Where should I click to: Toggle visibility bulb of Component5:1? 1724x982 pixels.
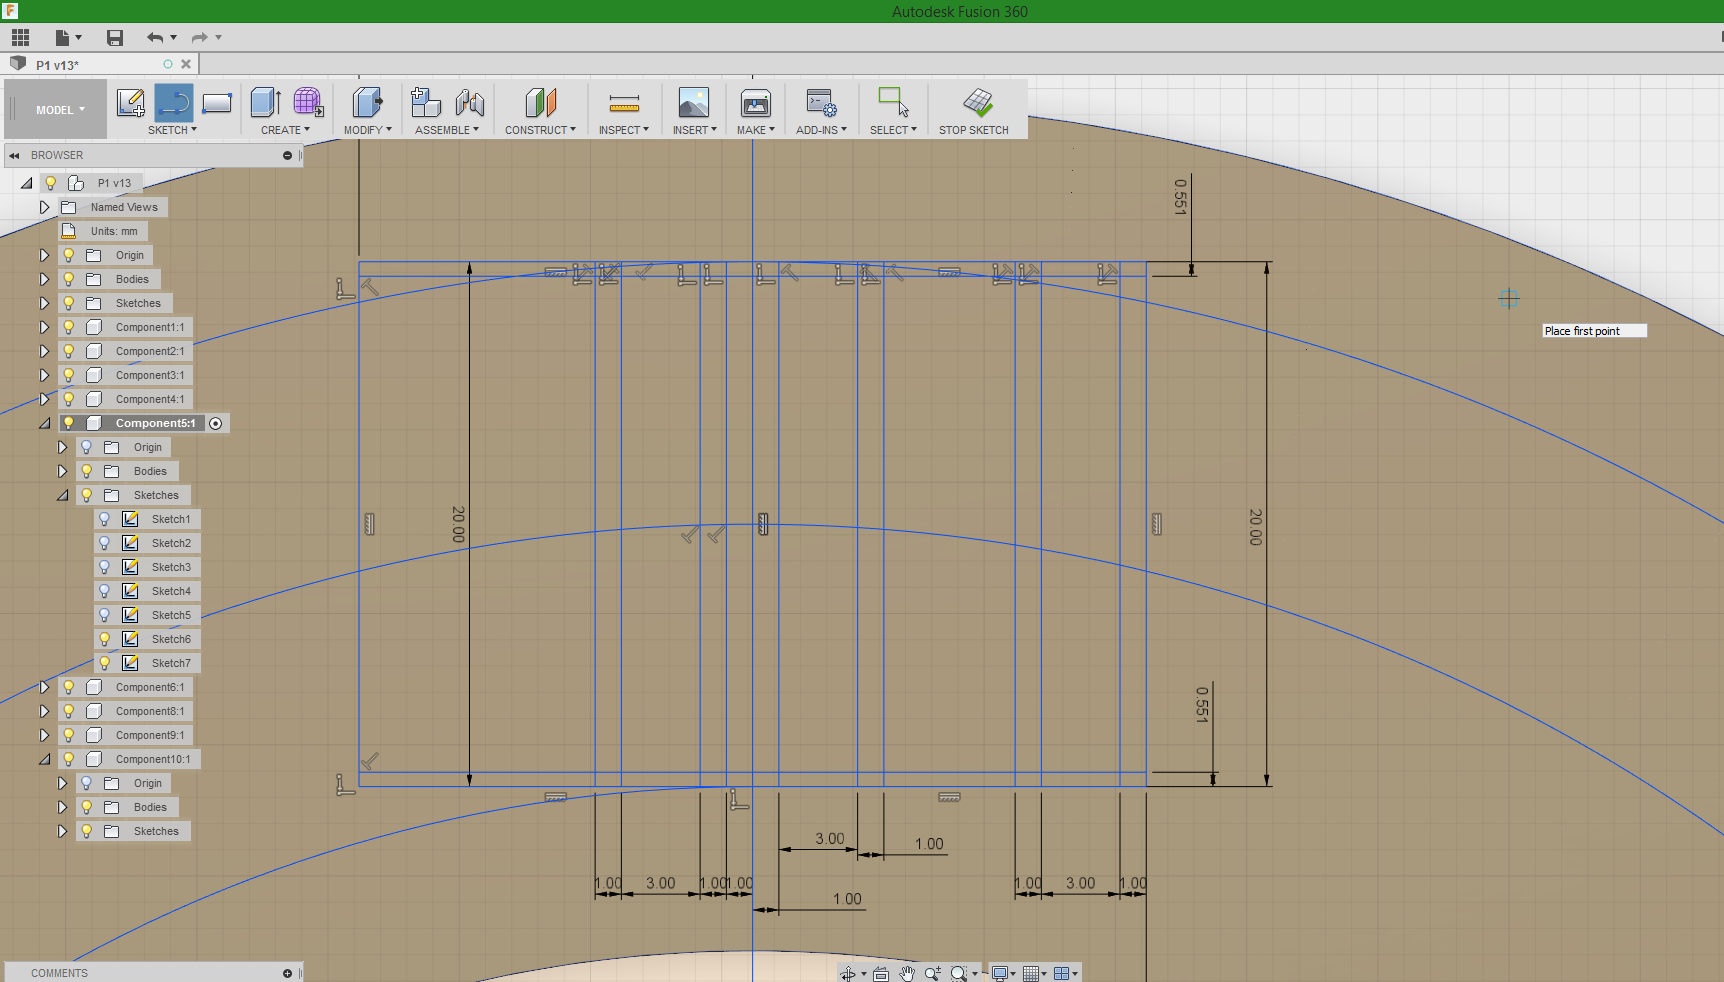click(x=68, y=423)
